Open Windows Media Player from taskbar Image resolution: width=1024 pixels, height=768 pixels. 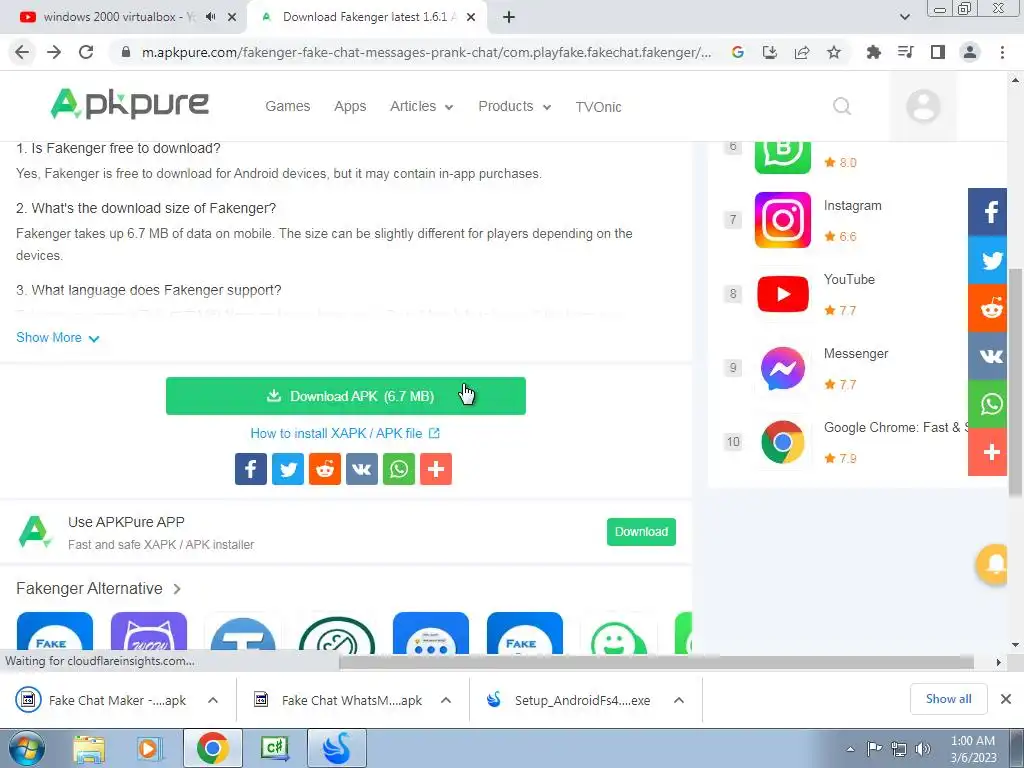click(x=150, y=748)
